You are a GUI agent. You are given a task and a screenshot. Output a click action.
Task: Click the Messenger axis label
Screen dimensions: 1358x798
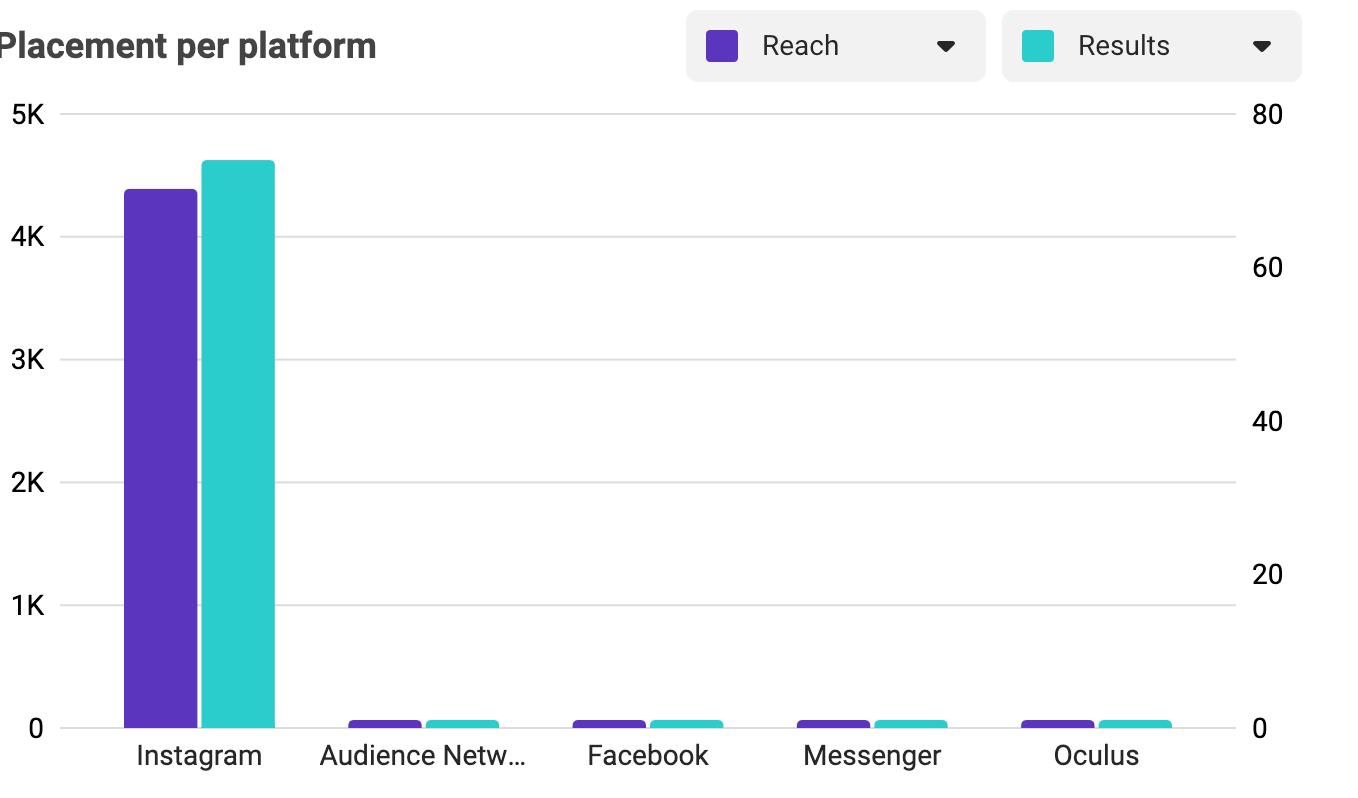[x=872, y=755]
